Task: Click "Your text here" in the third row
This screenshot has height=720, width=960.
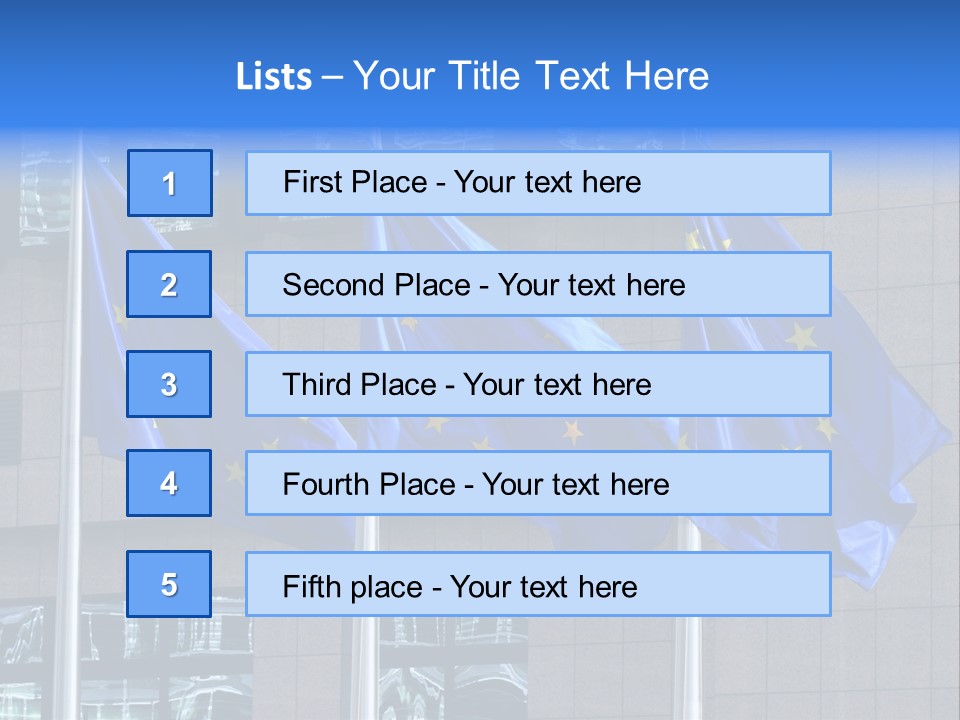Action: tap(557, 385)
